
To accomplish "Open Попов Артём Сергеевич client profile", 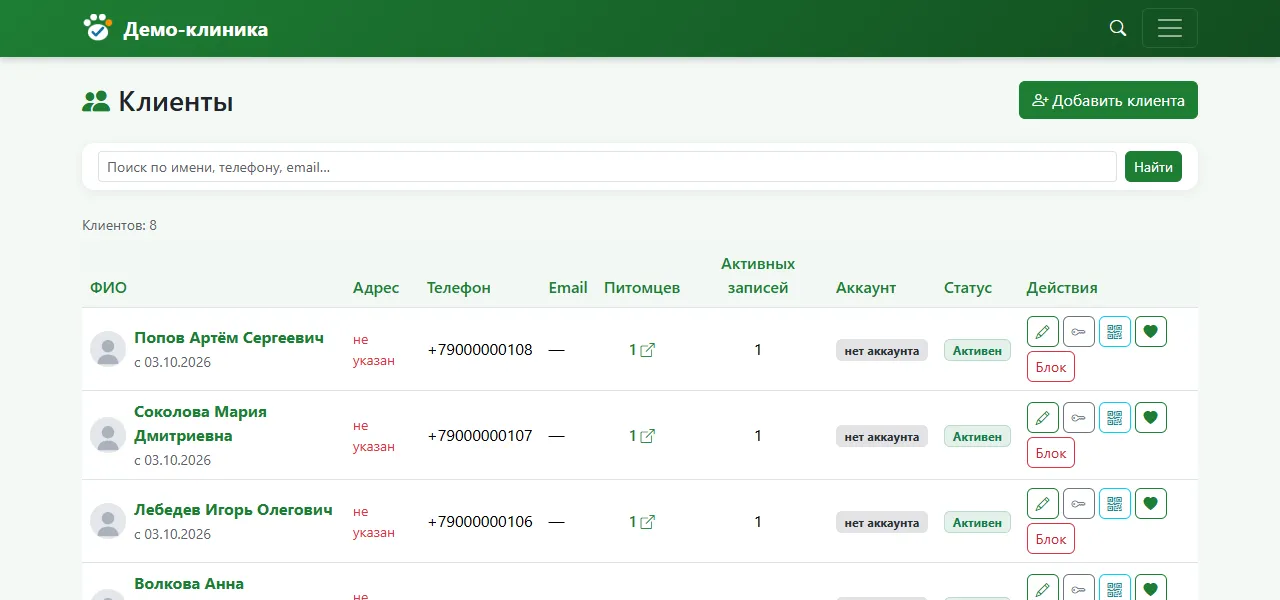I will 229,338.
